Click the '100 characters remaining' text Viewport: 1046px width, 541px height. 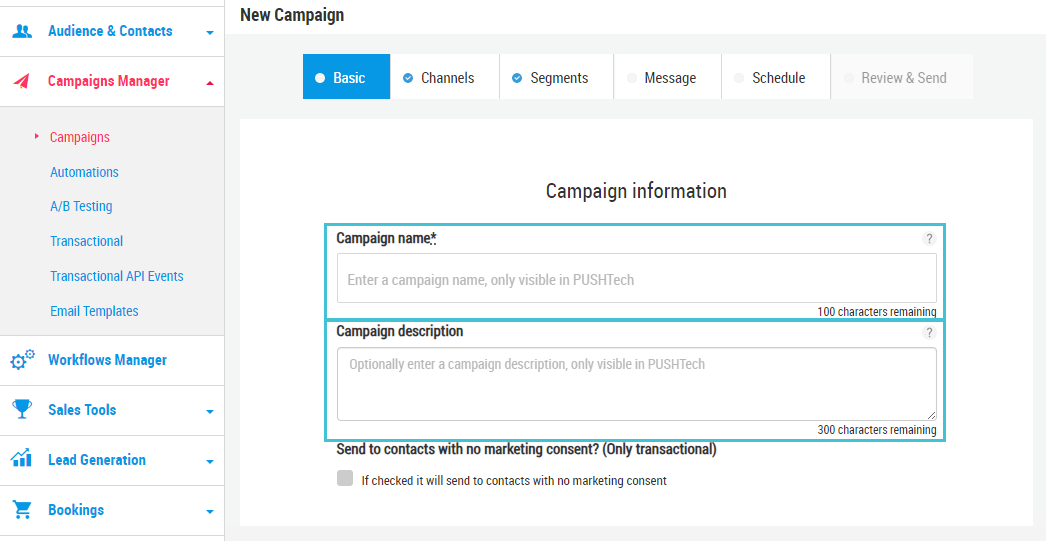pos(877,312)
